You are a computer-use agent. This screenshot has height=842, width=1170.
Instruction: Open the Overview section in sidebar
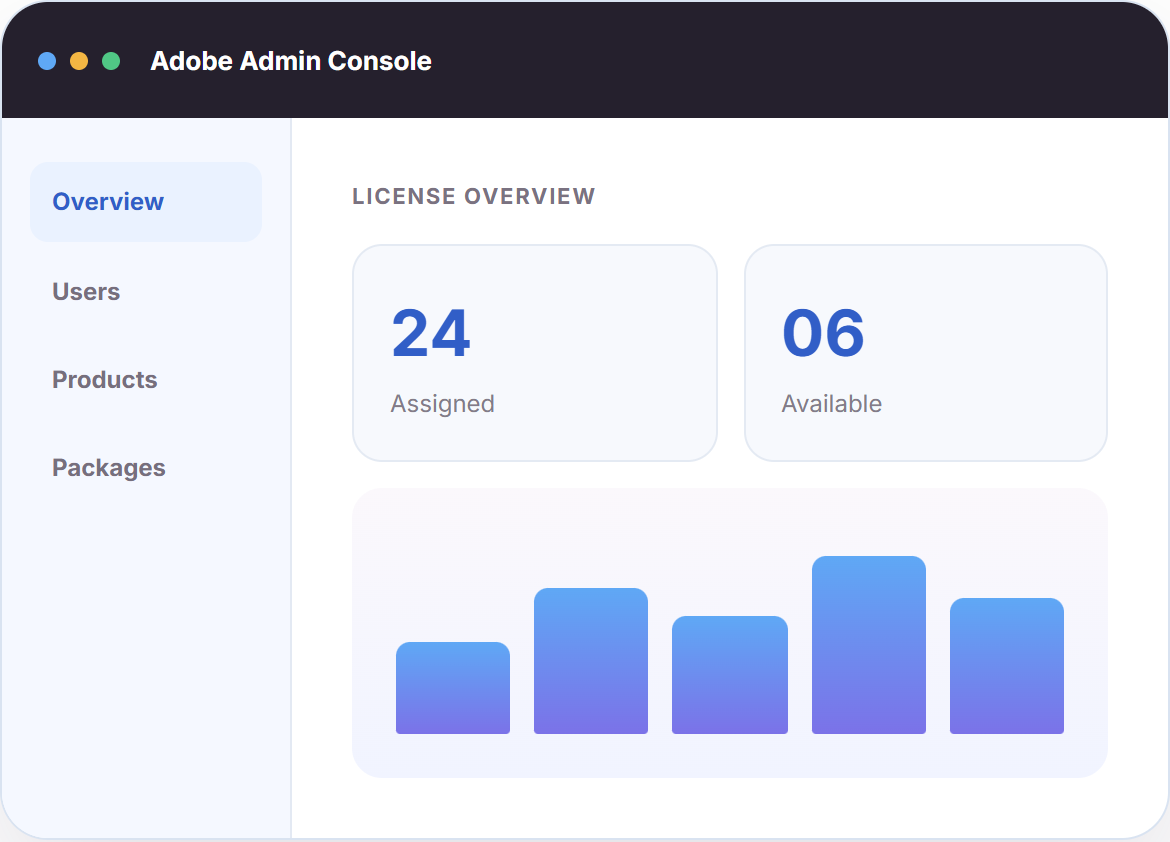pos(146,202)
